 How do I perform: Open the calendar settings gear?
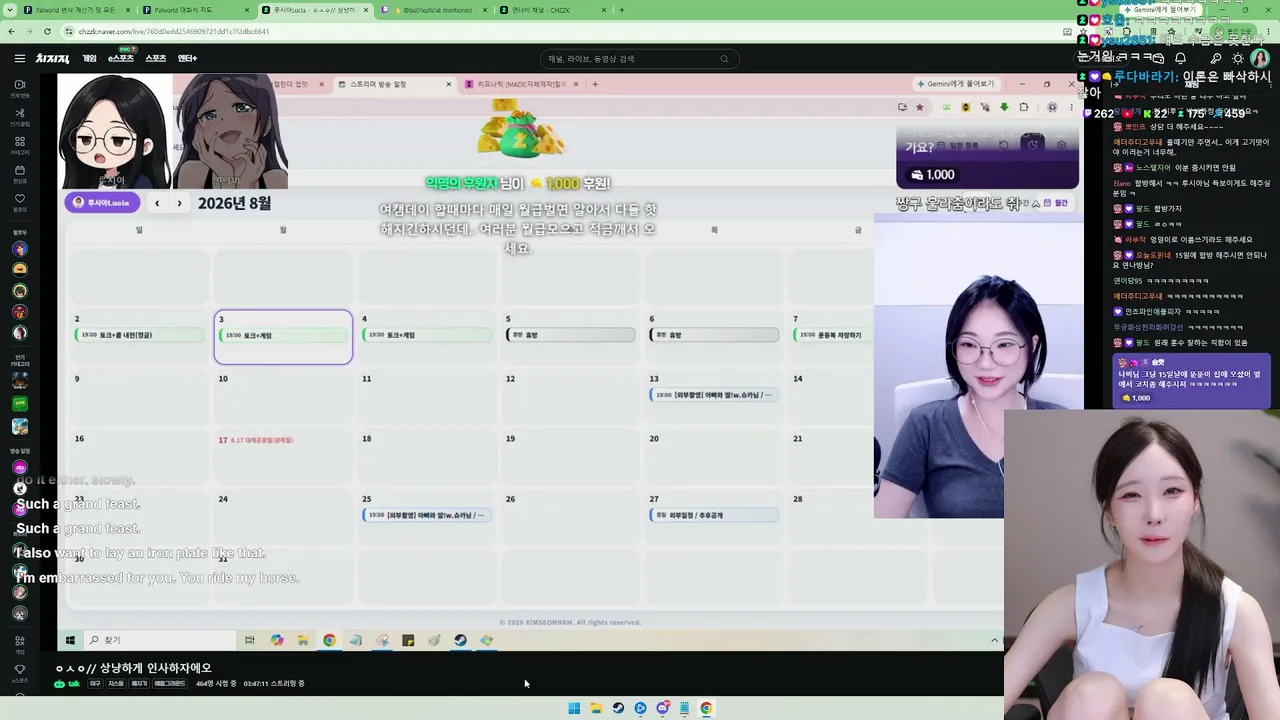tap(1061, 145)
